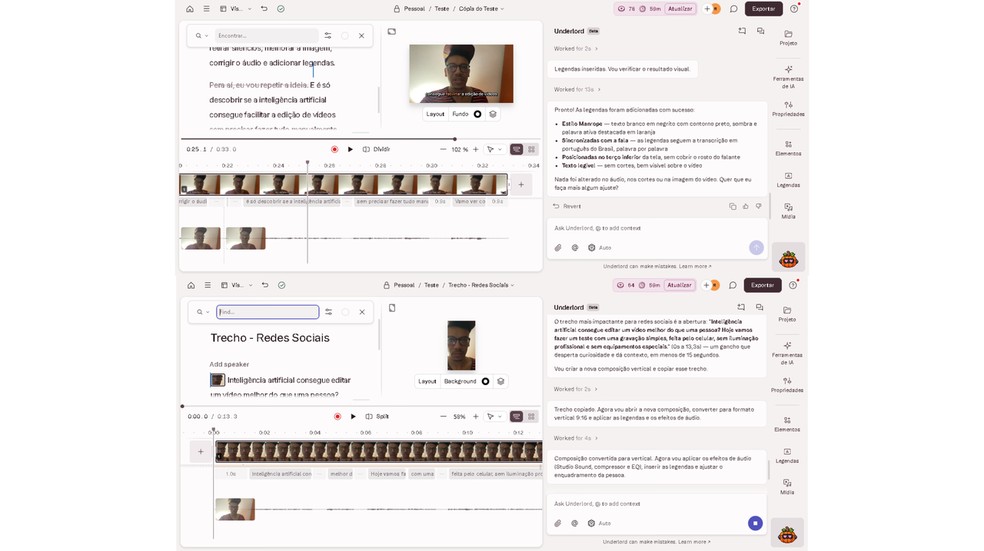Viewport: 984px width, 551px height.
Task: Open Mídia panel in Redes Sociais window
Action: click(x=787, y=487)
